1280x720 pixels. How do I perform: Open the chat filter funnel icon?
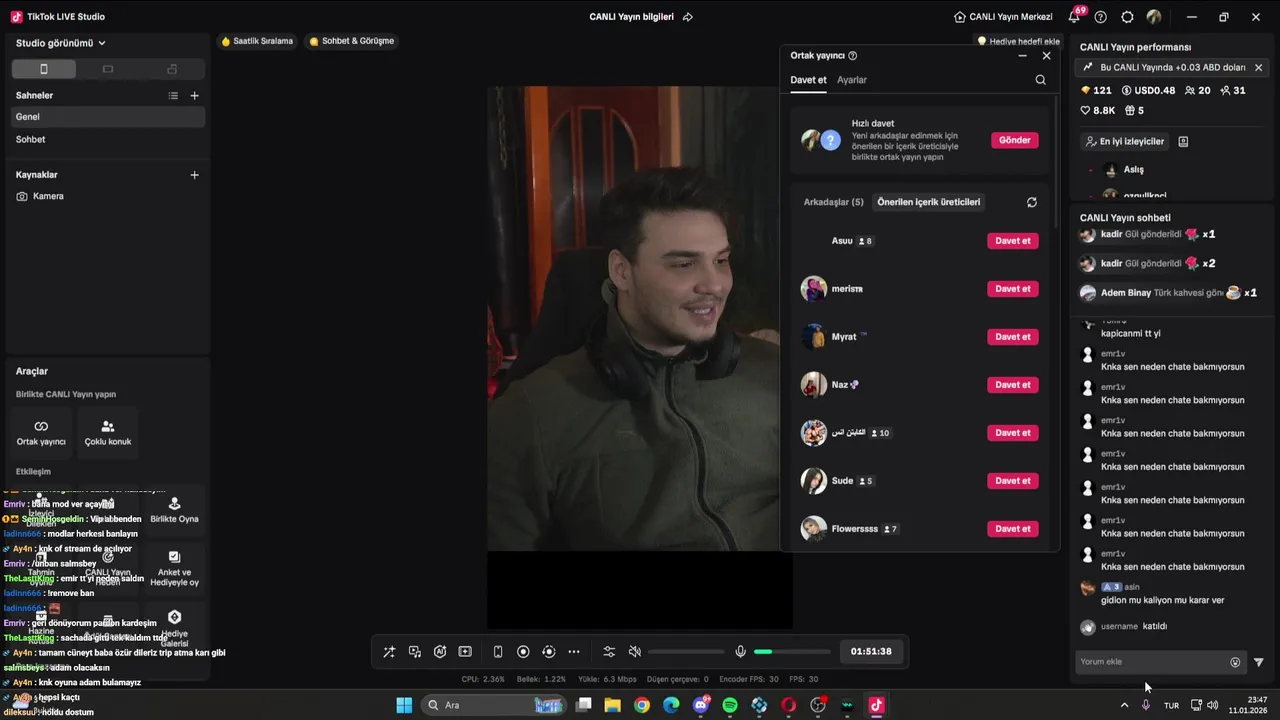click(1259, 662)
